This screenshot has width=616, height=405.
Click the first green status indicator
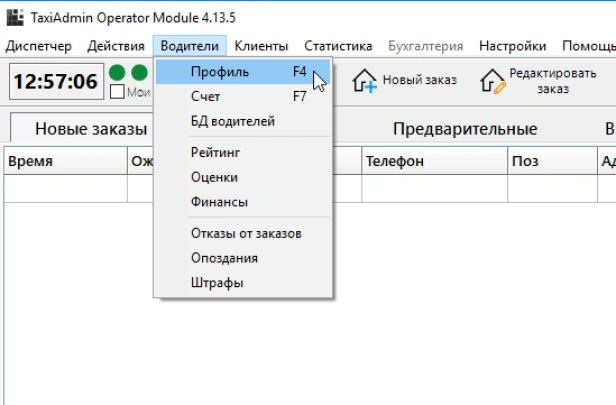(117, 72)
